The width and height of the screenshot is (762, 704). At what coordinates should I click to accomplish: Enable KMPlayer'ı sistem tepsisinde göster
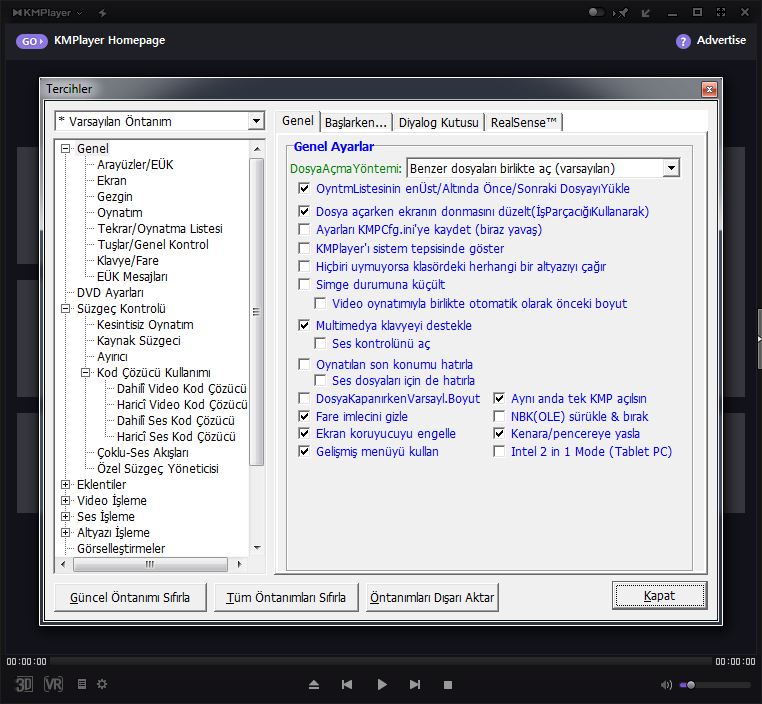[x=304, y=248]
